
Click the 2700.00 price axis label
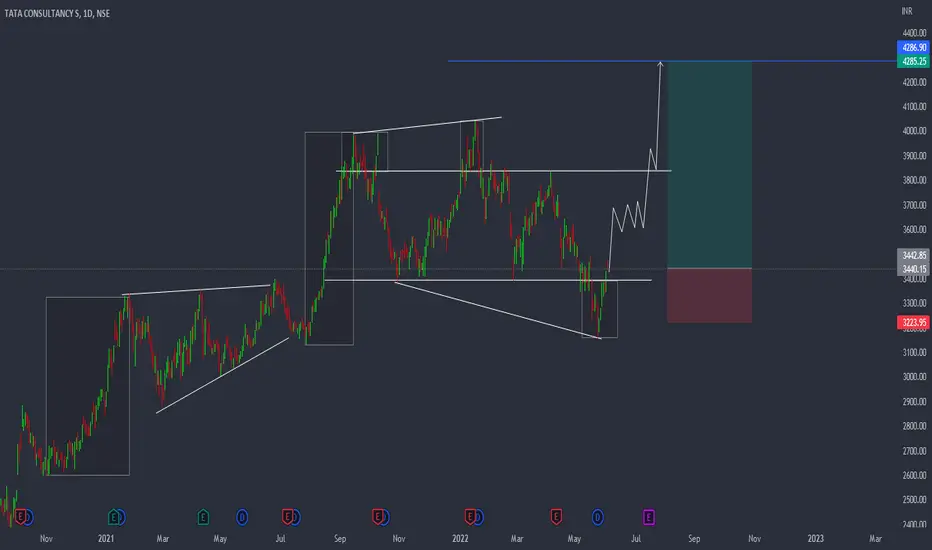coord(914,451)
